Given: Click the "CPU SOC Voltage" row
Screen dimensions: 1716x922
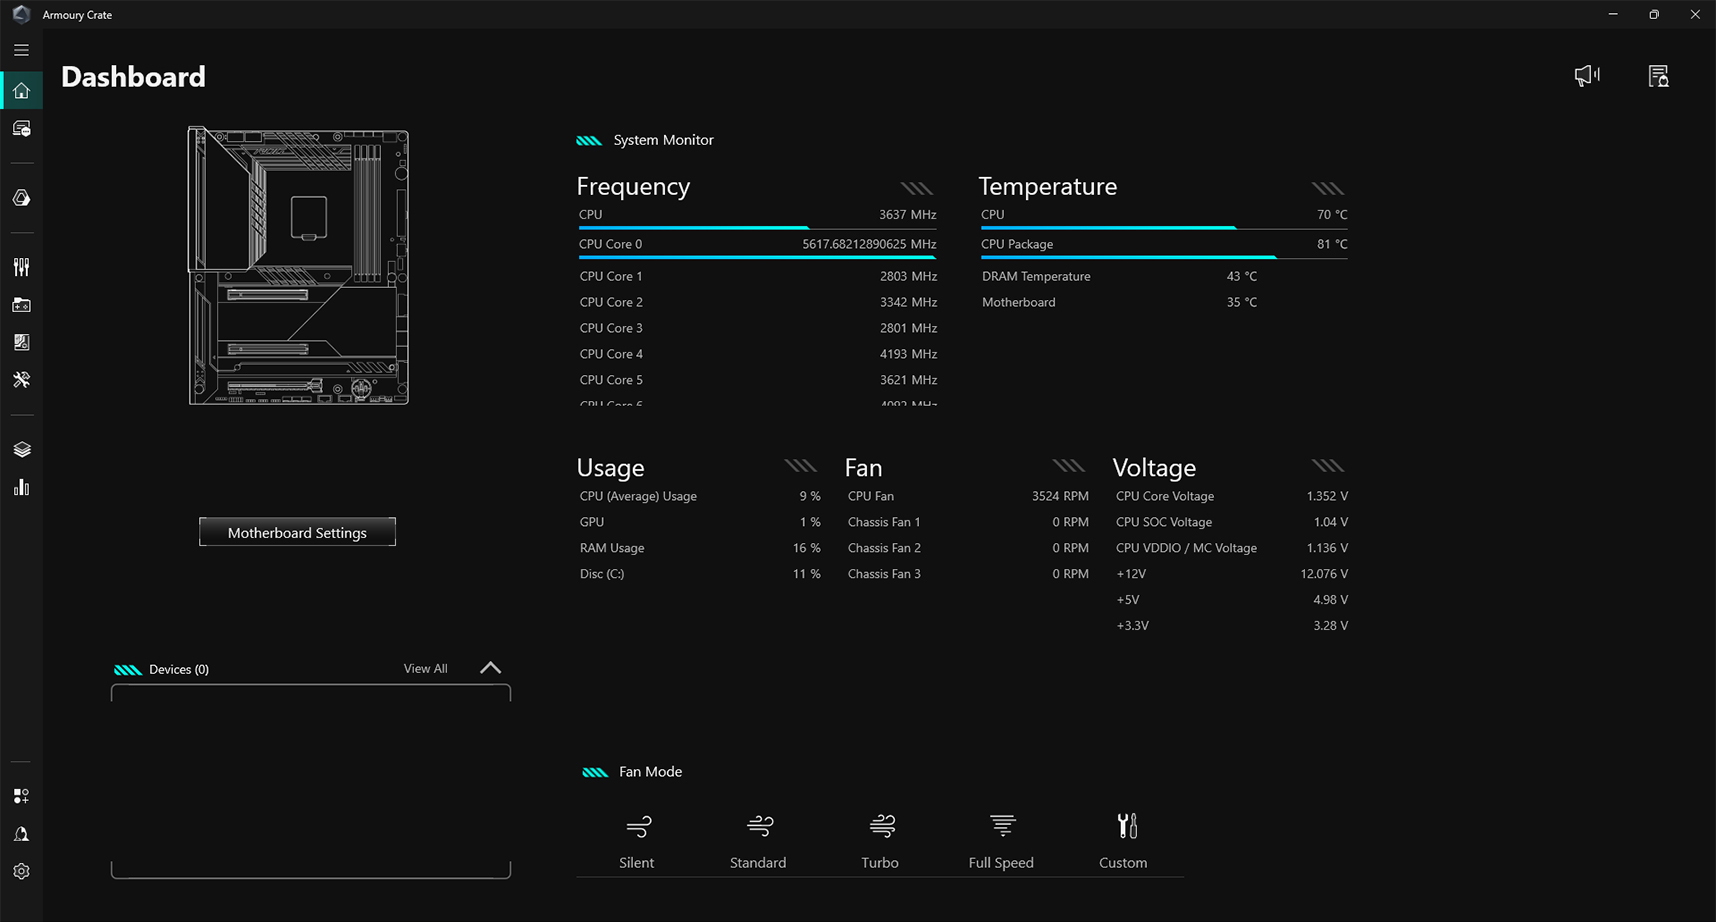Looking at the screenshot, I should click(1232, 522).
